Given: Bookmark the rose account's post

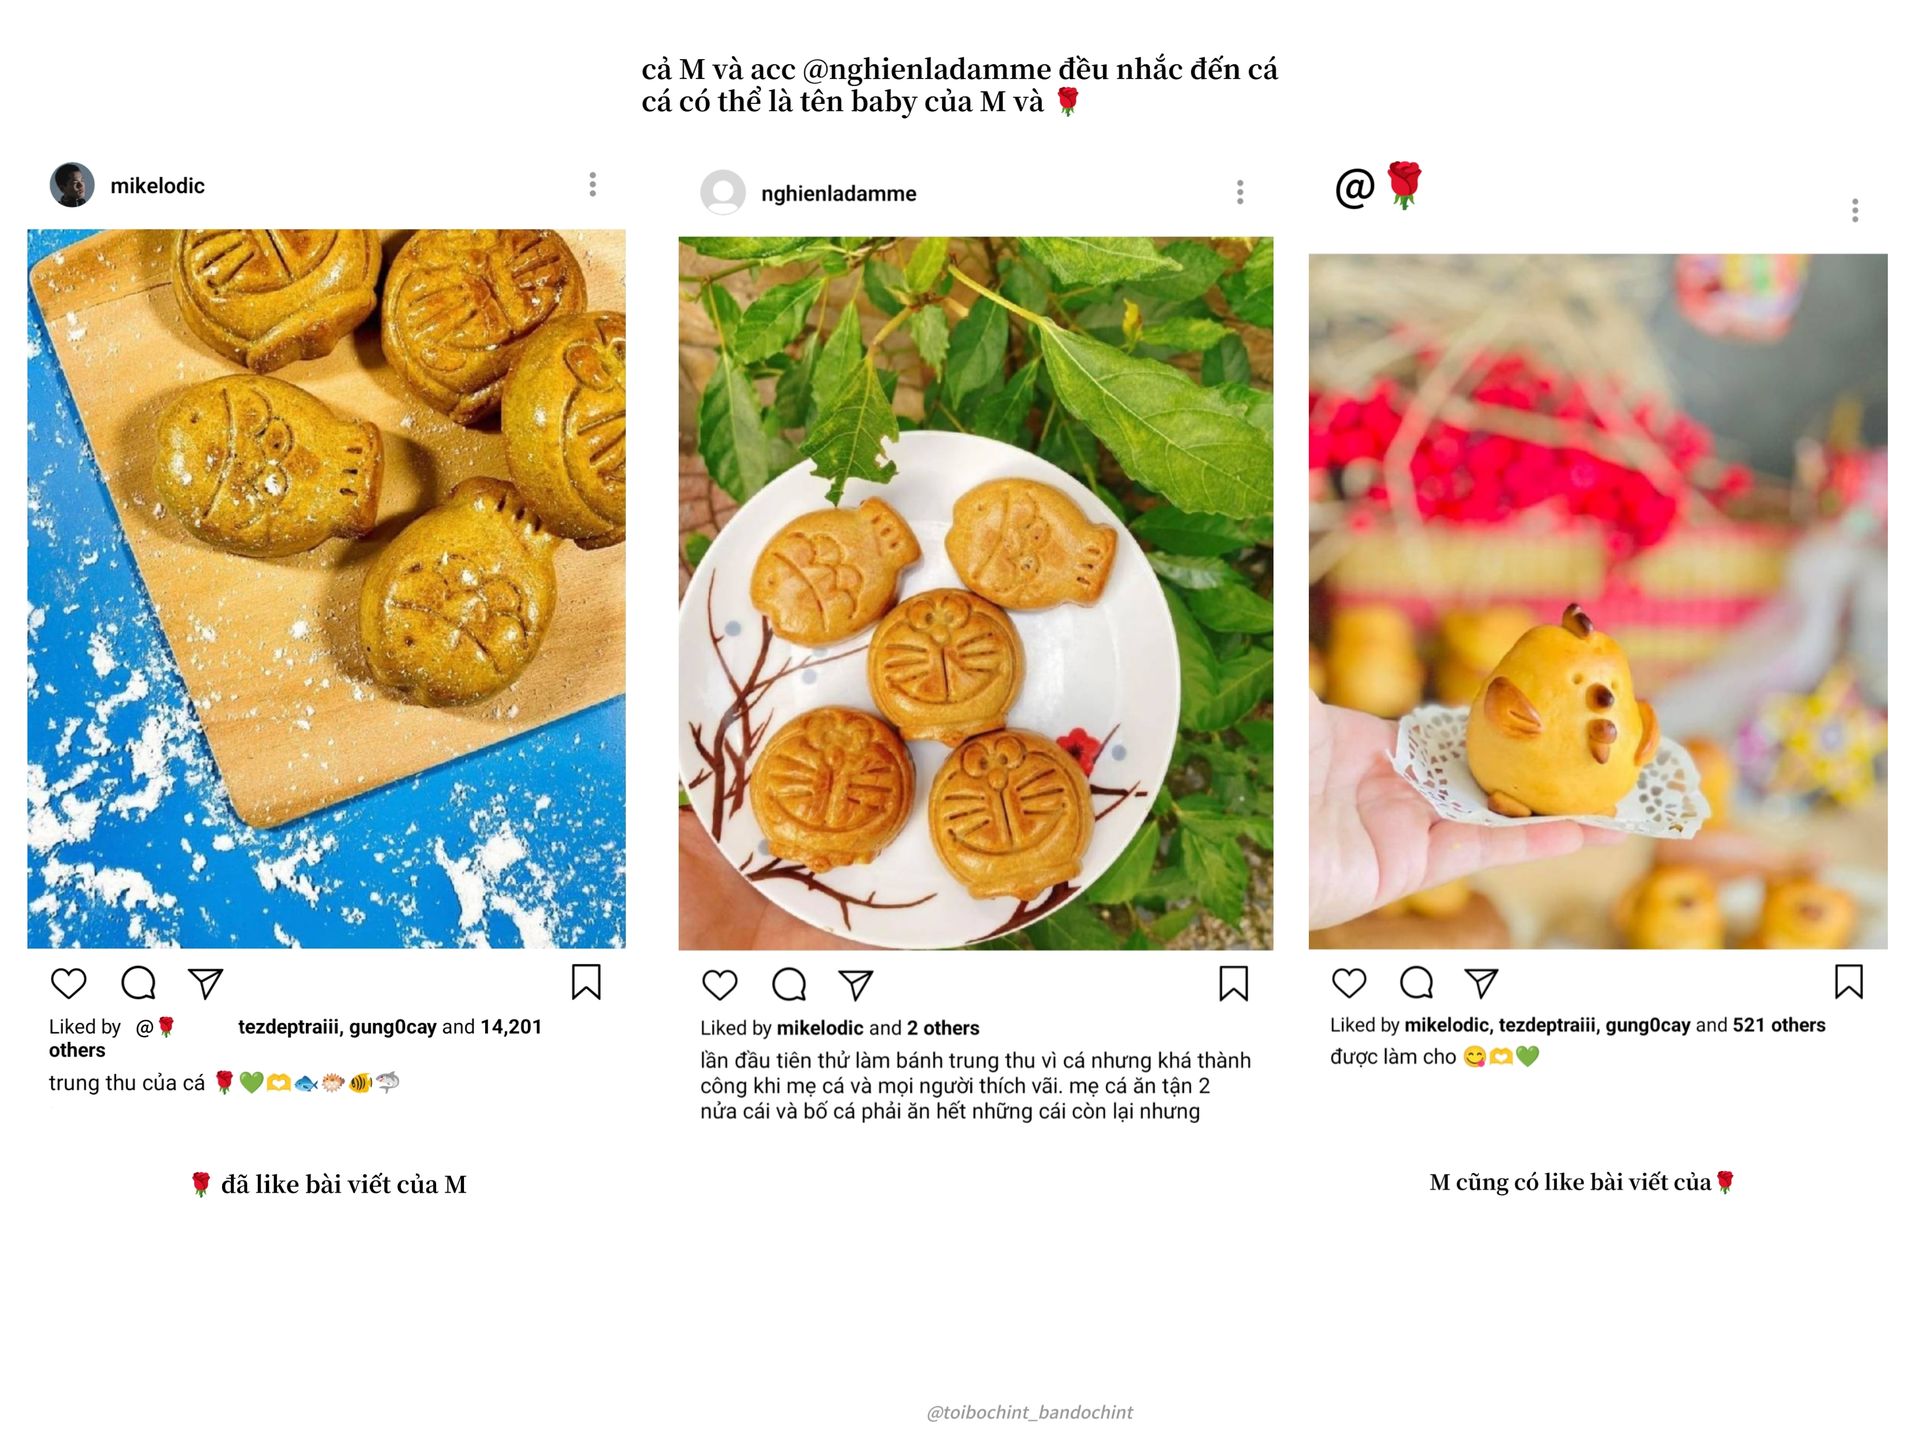Looking at the screenshot, I should (1849, 981).
